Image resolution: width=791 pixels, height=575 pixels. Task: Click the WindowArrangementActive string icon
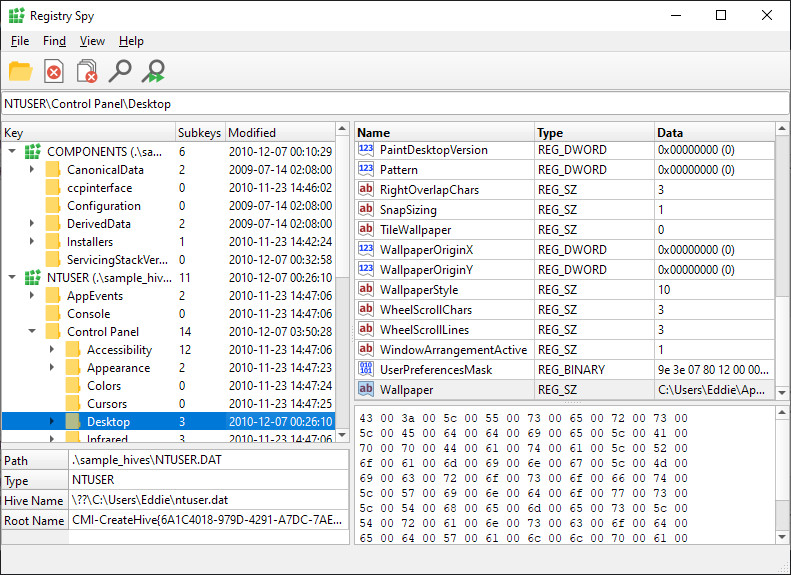pyautogui.click(x=366, y=349)
